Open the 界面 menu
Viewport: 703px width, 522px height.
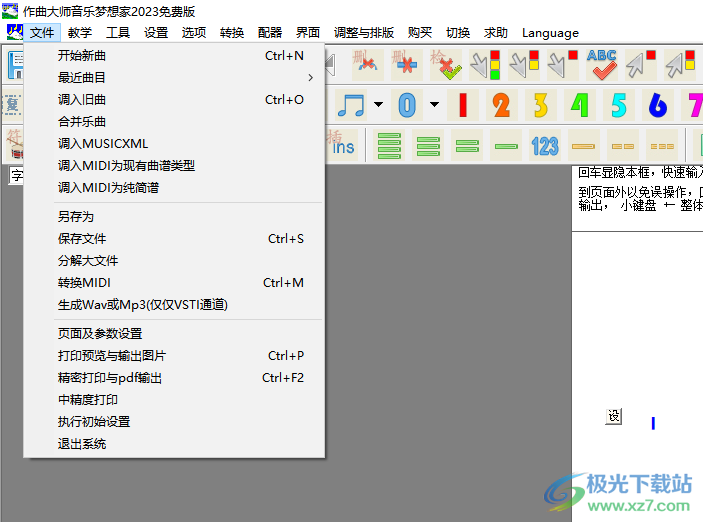308,33
